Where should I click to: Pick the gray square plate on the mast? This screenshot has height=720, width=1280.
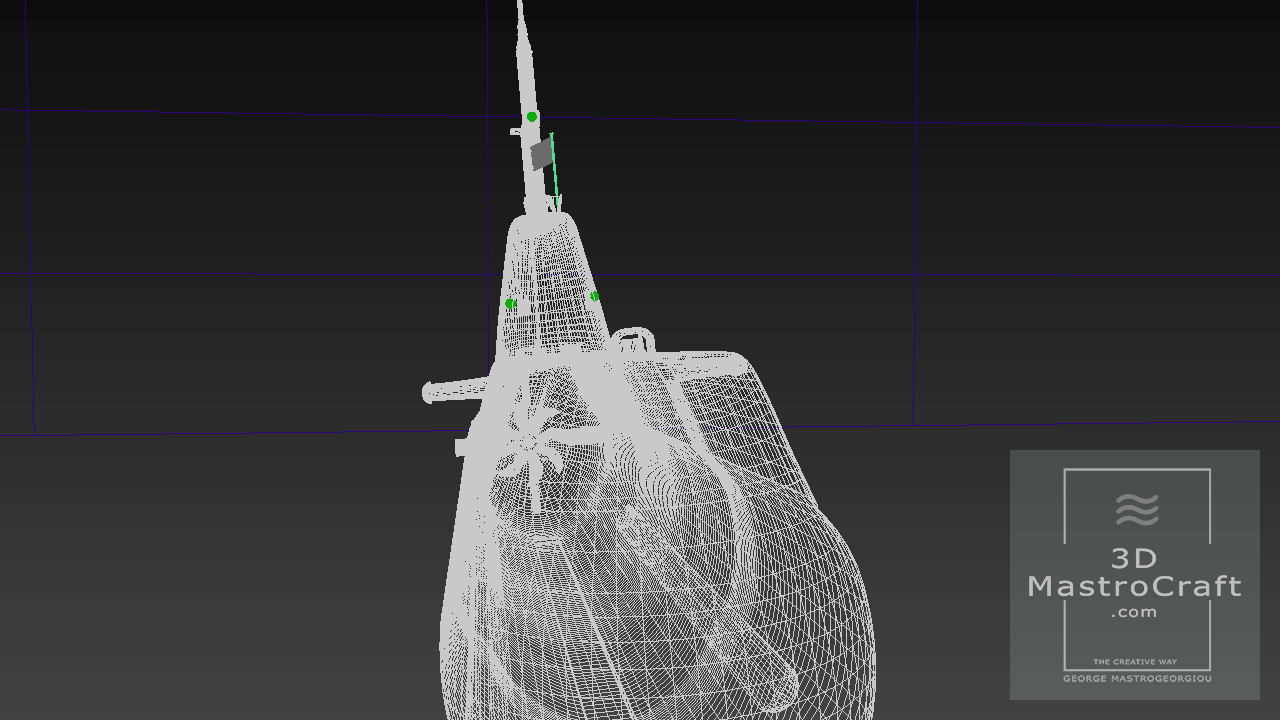pyautogui.click(x=542, y=155)
